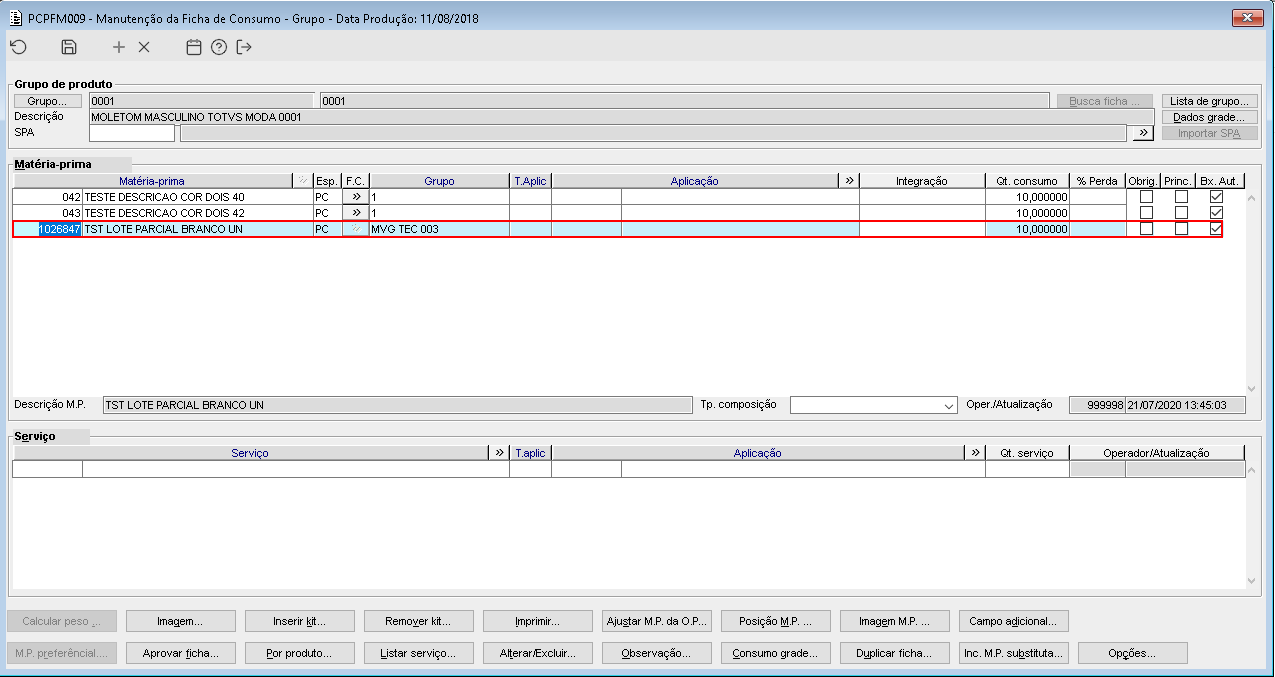
Task: Uncheck Bx. Aut. for TST LOTE PARCIAL row
Action: 1216,229
